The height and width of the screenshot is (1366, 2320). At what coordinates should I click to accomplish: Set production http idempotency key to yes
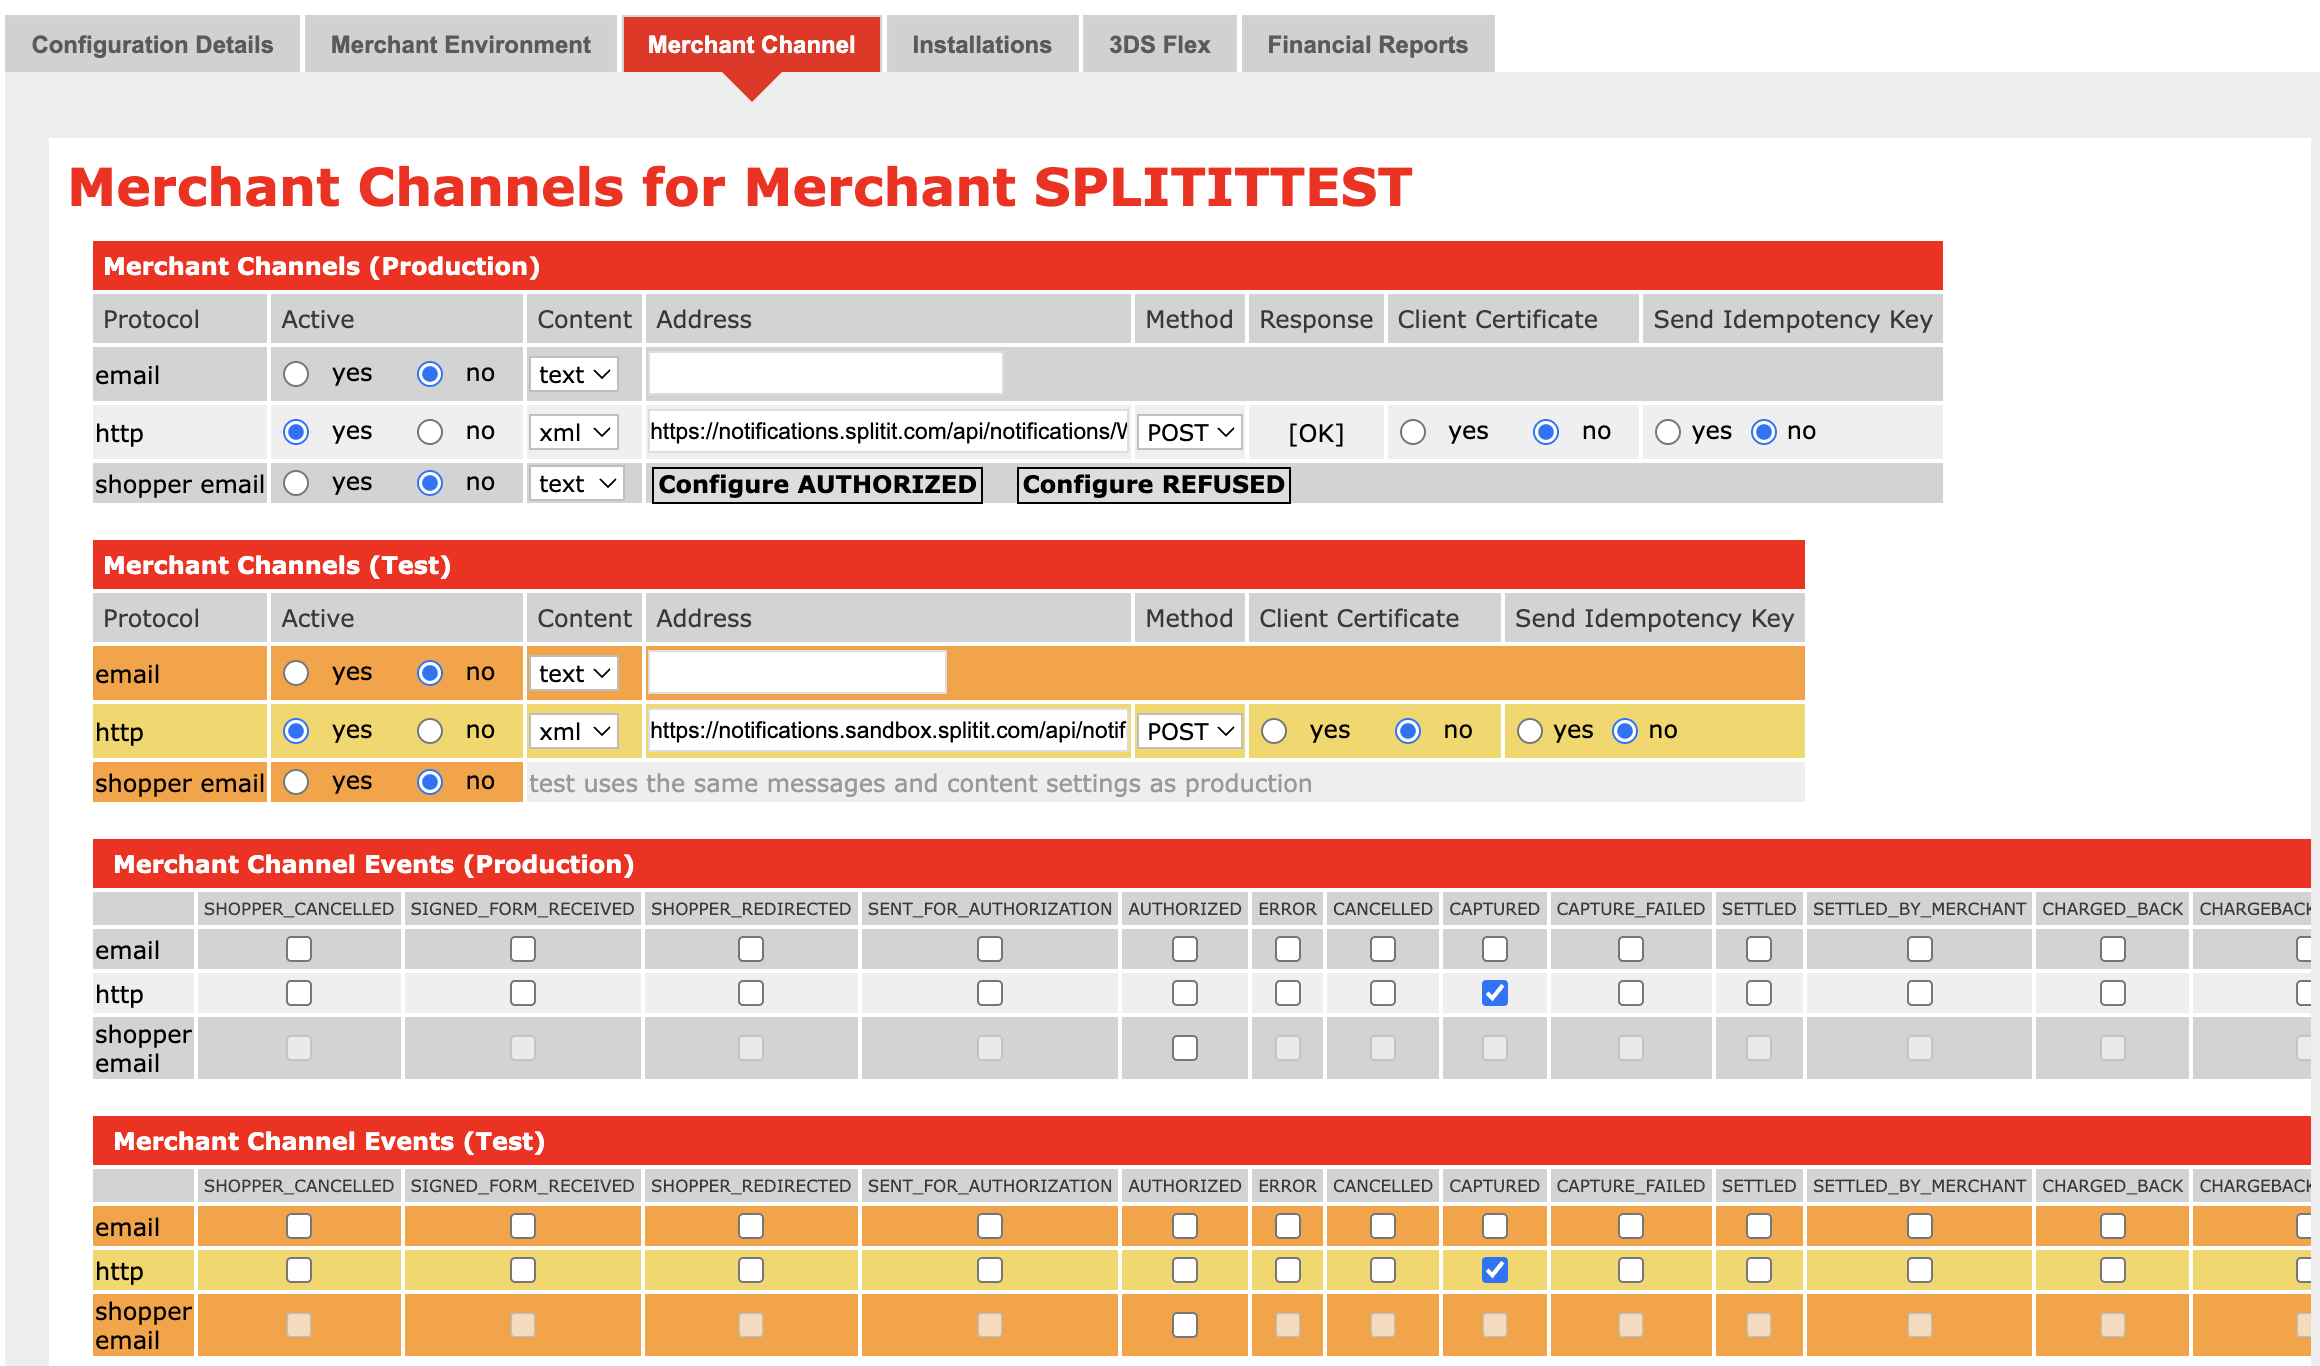pos(1668,432)
